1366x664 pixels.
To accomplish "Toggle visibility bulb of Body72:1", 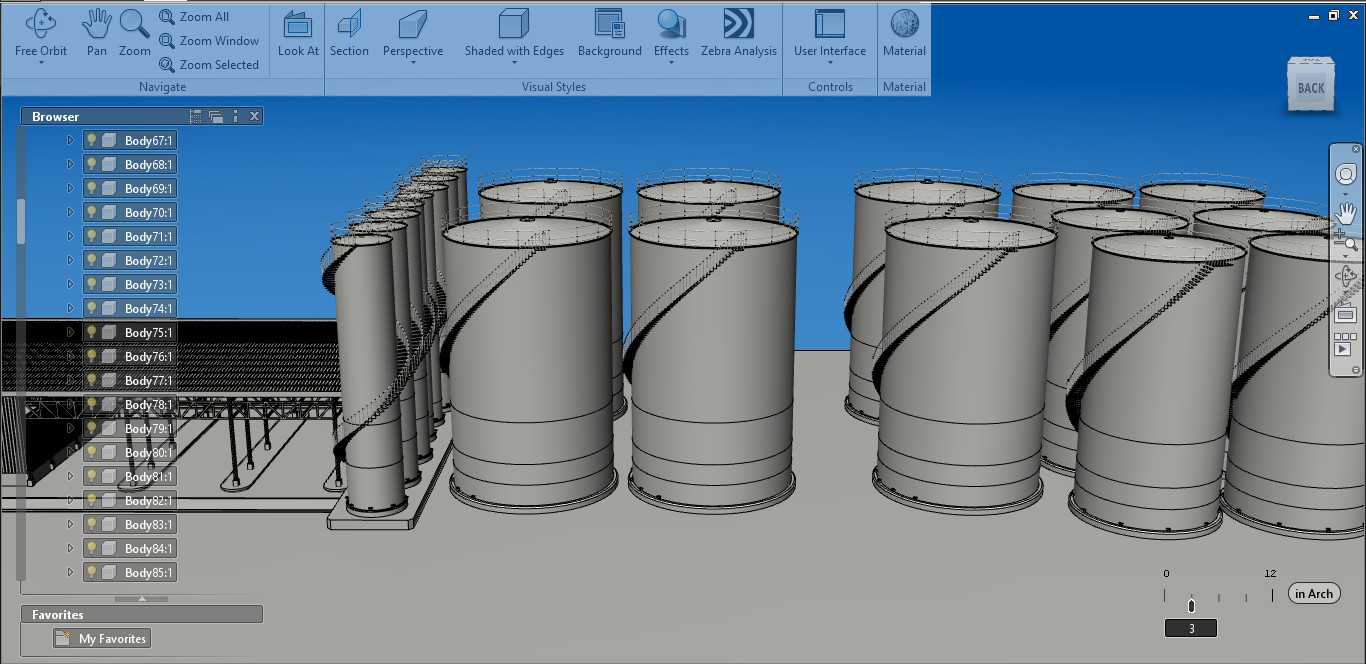I will click(x=91, y=260).
